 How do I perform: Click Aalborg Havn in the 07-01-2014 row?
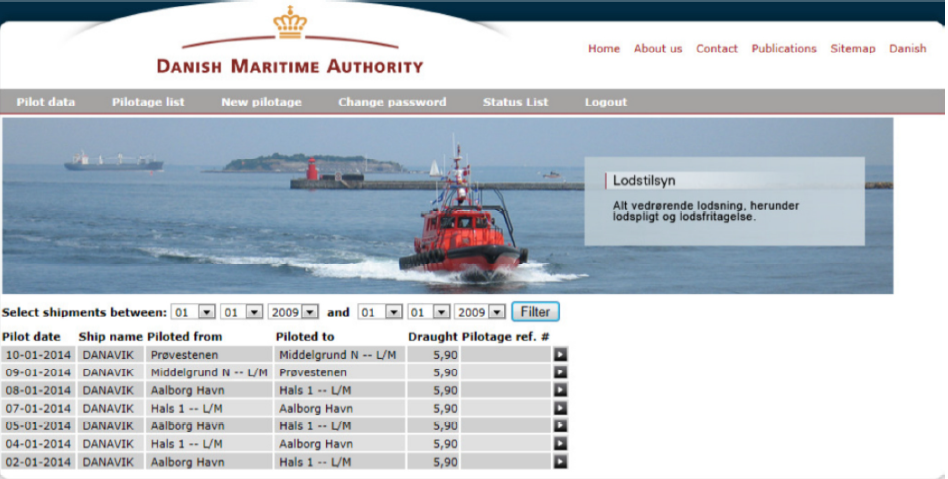[x=316, y=408]
